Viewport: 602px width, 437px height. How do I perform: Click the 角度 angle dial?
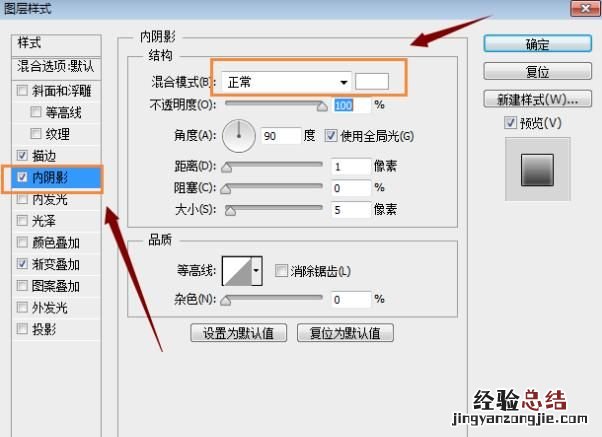pos(239,136)
